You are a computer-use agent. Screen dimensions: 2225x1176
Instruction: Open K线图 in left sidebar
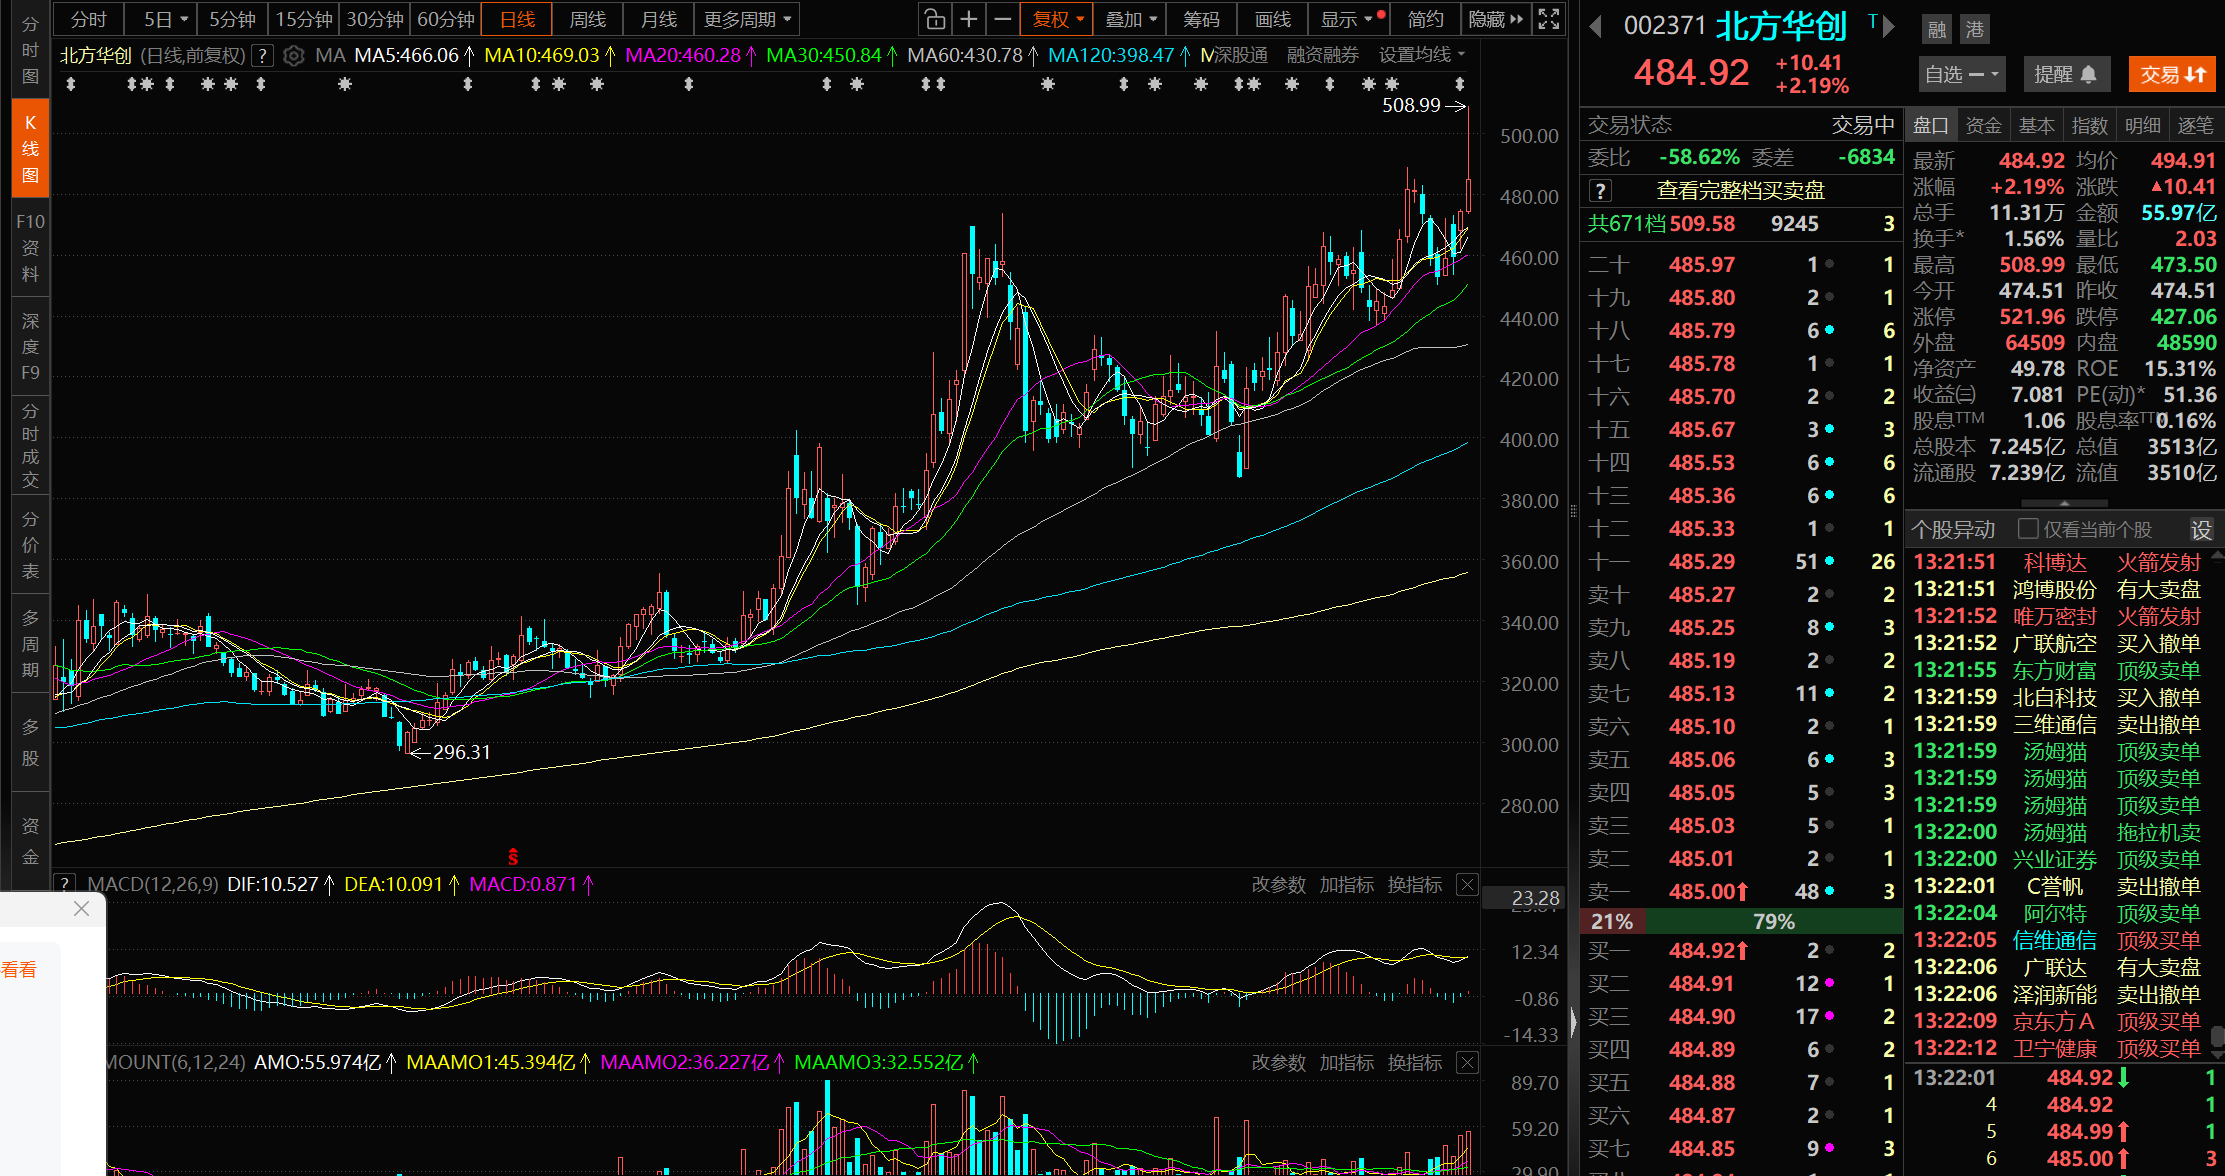tap(30, 148)
